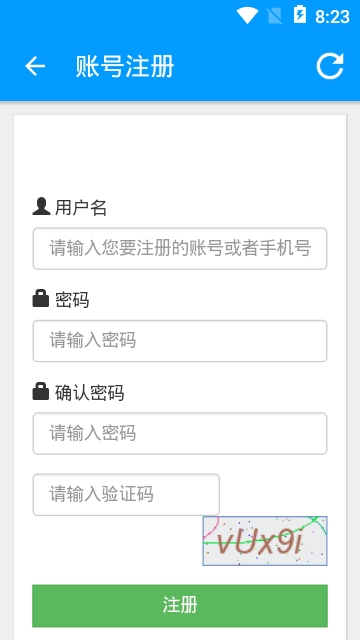Focus the 密码 password field
Viewport: 360px width, 640px height.
[180, 341]
